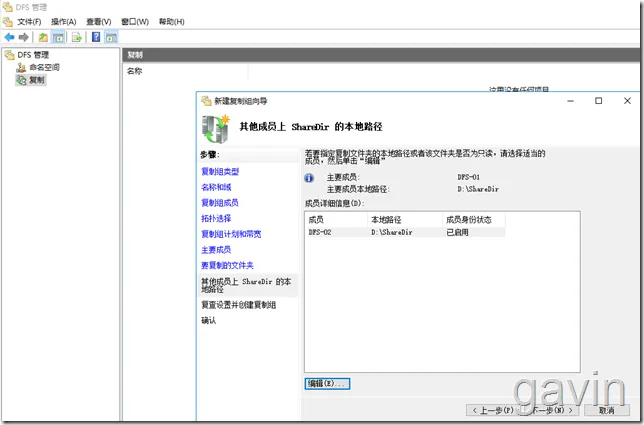Click the 编辑(E)... button
The height and width of the screenshot is (425, 644).
[x=327, y=384]
